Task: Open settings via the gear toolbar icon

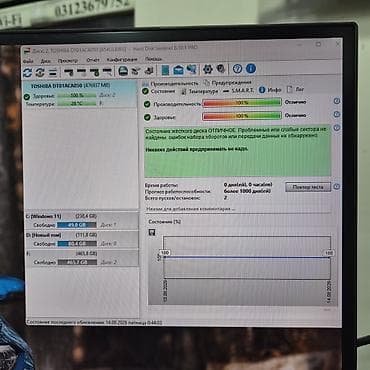Action: coord(208,69)
